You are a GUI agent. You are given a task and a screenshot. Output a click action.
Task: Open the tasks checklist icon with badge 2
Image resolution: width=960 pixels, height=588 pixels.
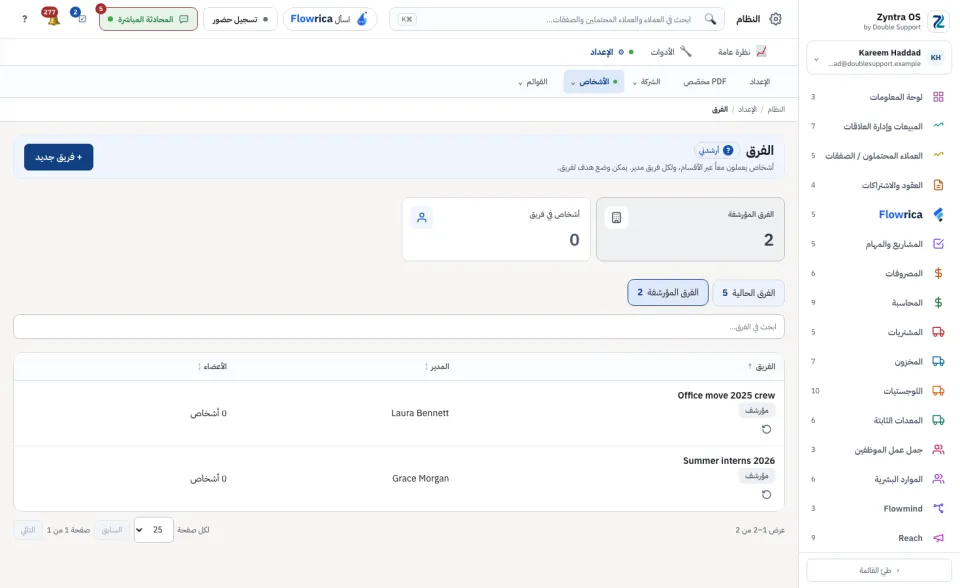(81, 18)
